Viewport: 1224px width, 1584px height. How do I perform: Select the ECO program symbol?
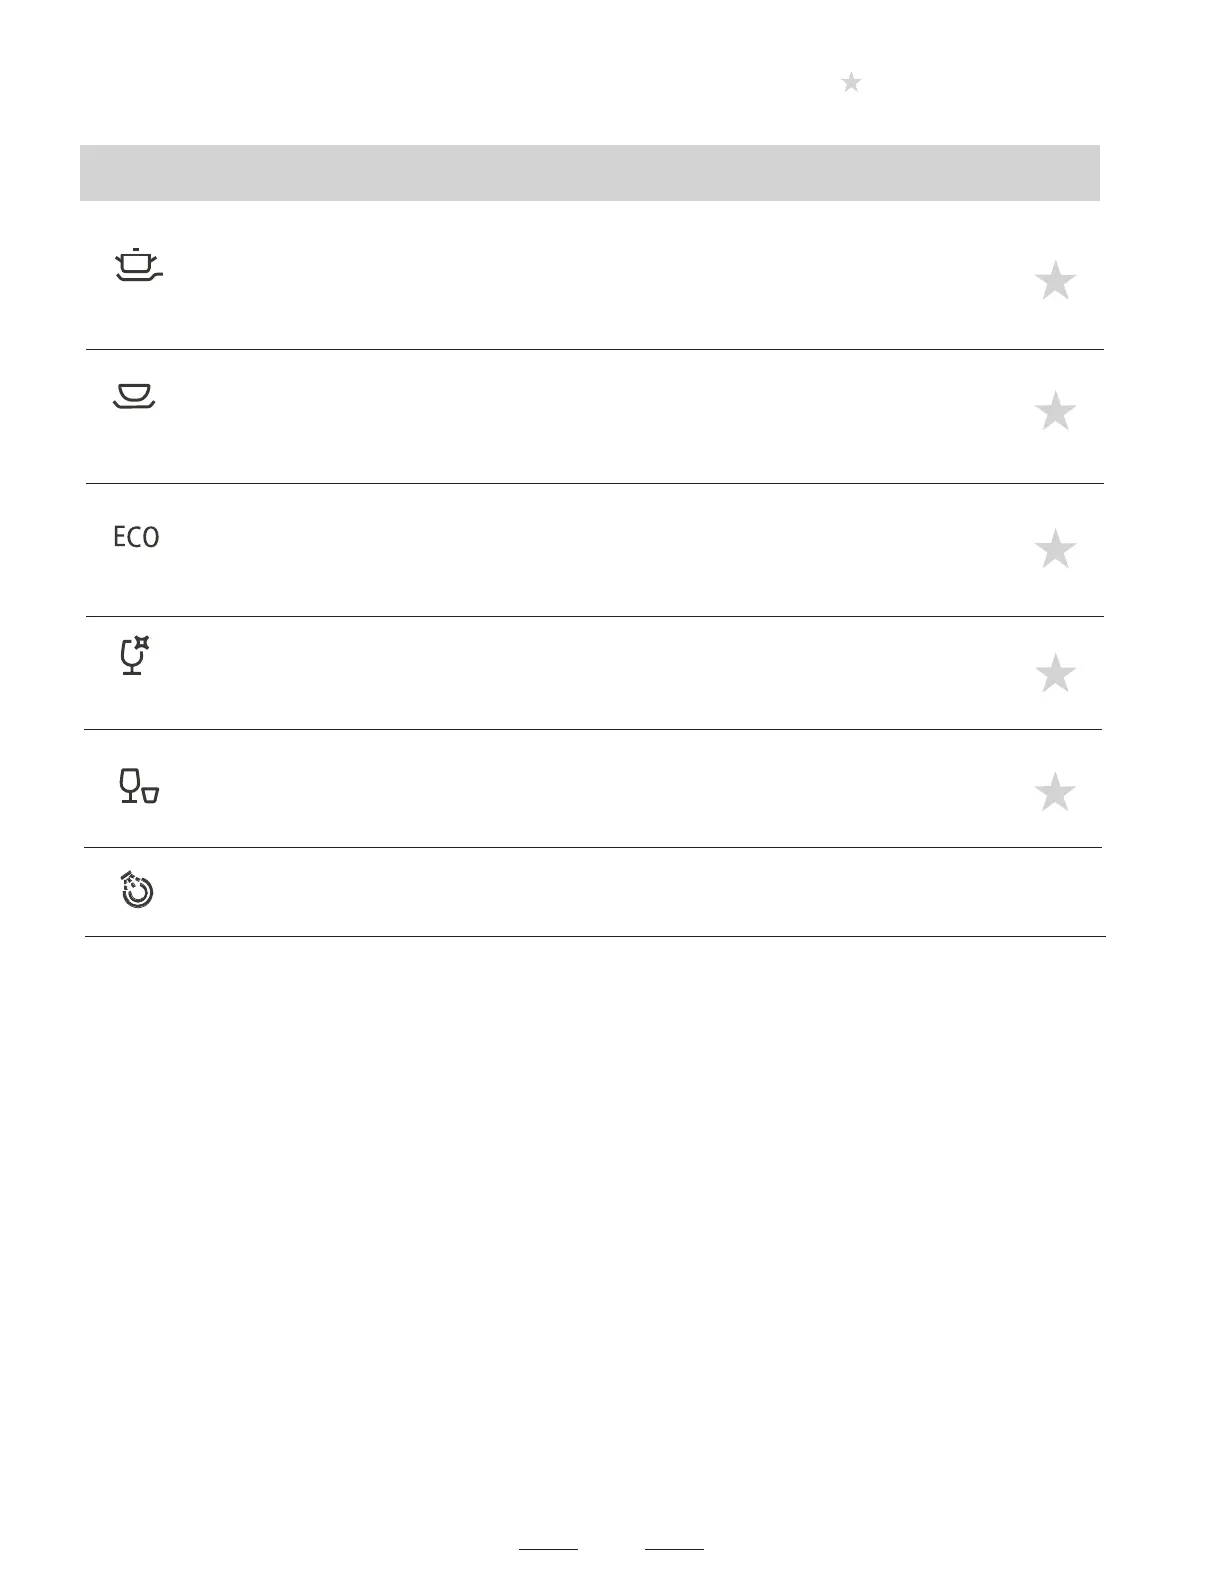click(136, 538)
